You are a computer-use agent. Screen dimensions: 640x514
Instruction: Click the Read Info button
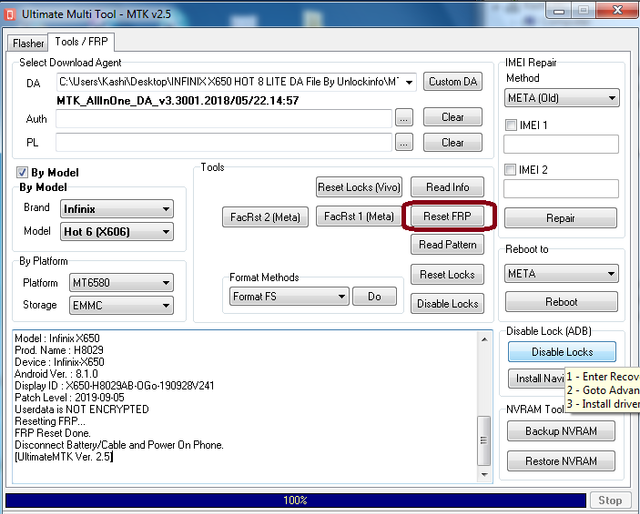coord(447,187)
